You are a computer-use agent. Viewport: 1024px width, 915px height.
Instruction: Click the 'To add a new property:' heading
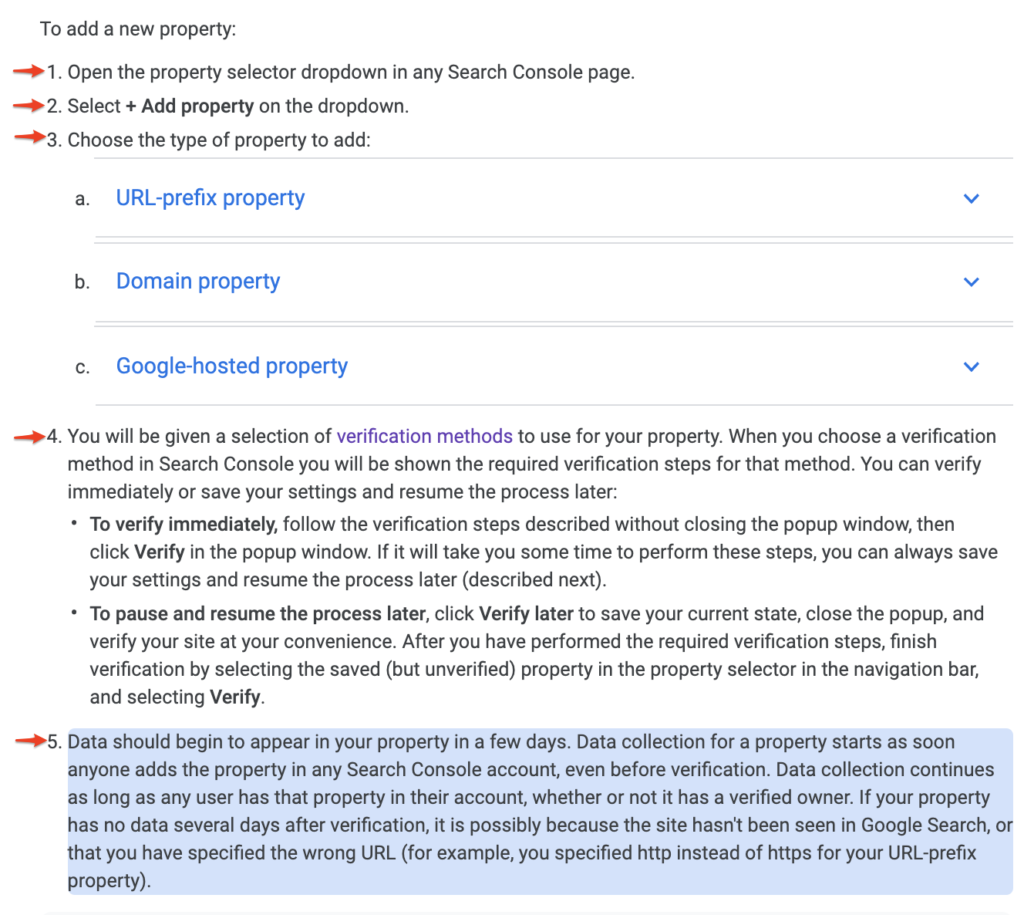coord(138,29)
